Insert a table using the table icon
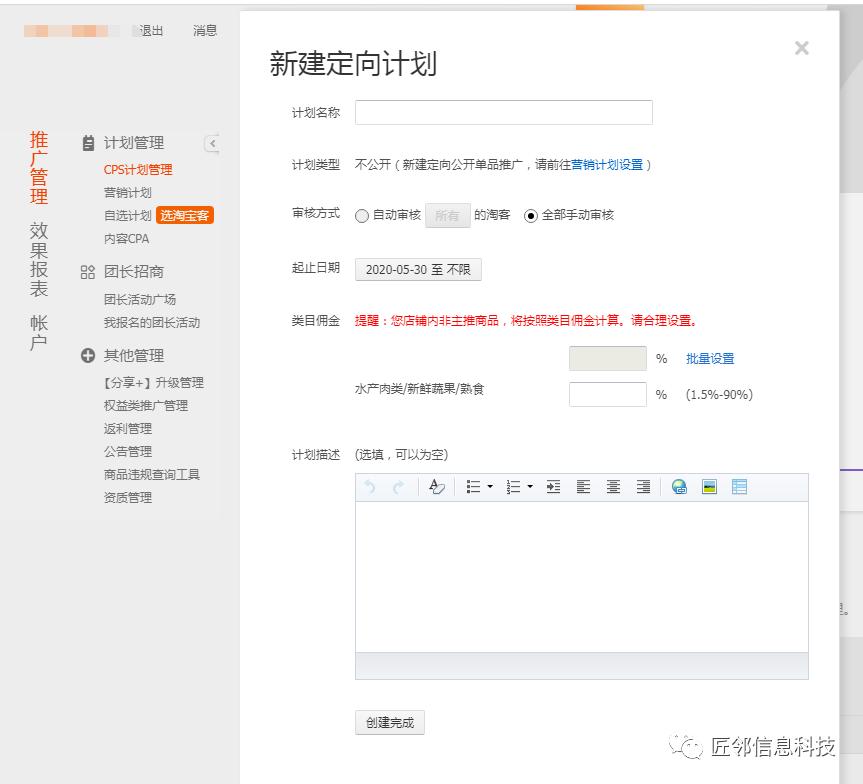This screenshot has height=784, width=863. click(x=738, y=487)
